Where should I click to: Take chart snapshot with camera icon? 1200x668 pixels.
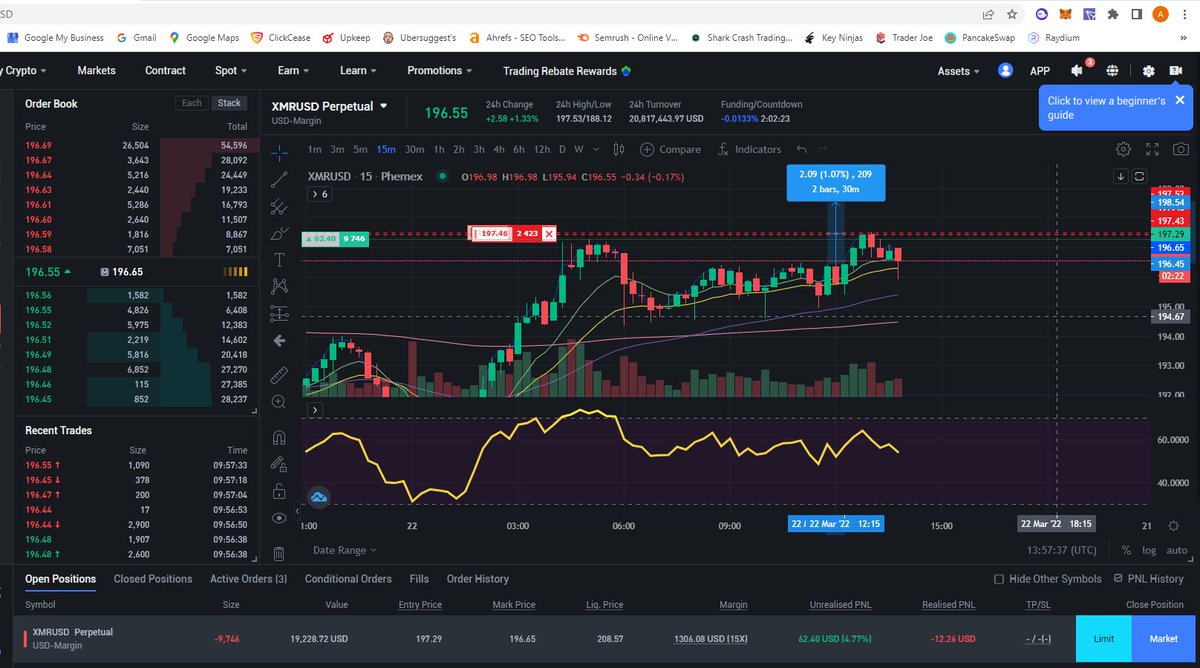click(x=1181, y=149)
